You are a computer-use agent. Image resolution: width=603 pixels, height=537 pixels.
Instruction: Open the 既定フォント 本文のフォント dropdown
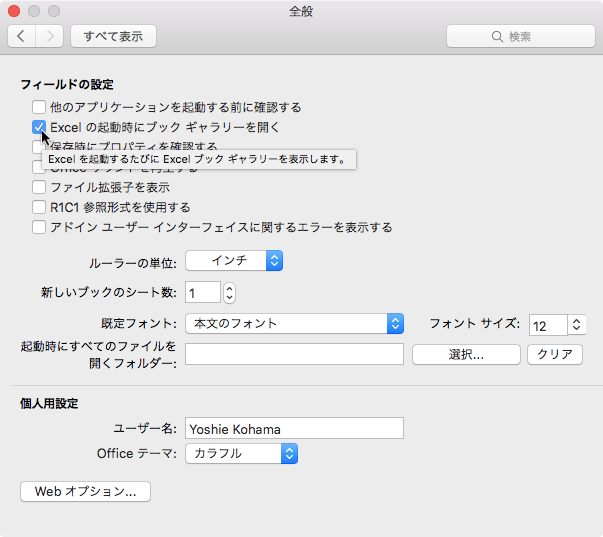(295, 324)
